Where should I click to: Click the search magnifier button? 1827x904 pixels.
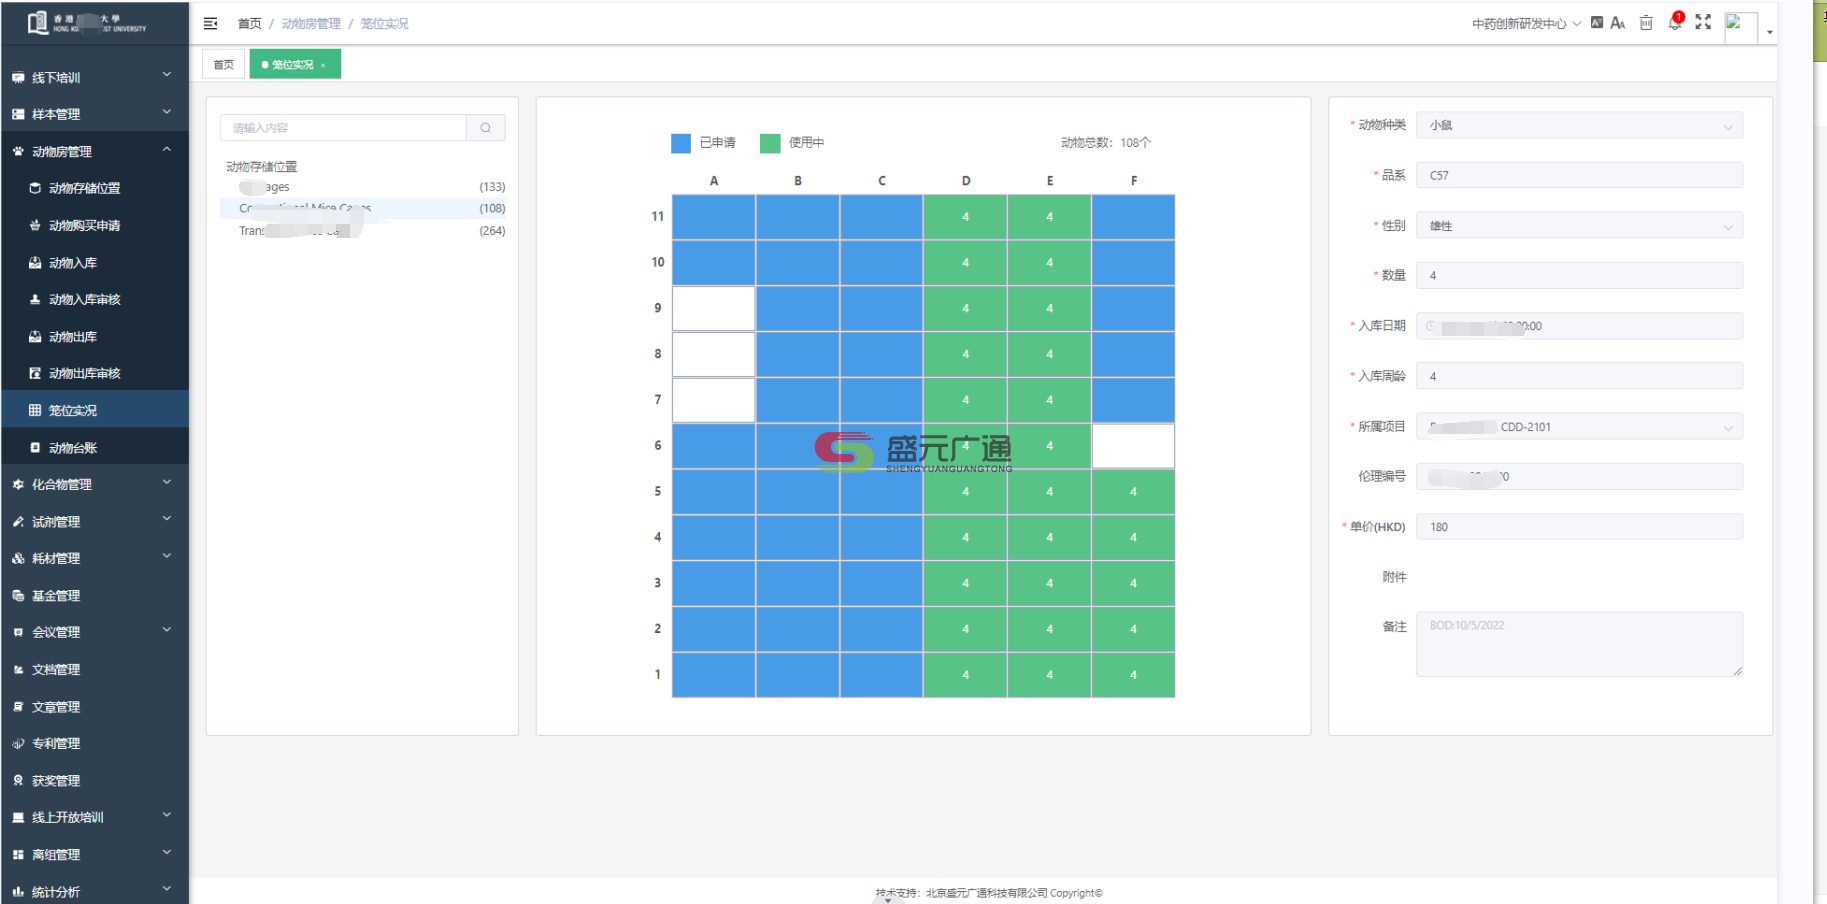tap(486, 128)
